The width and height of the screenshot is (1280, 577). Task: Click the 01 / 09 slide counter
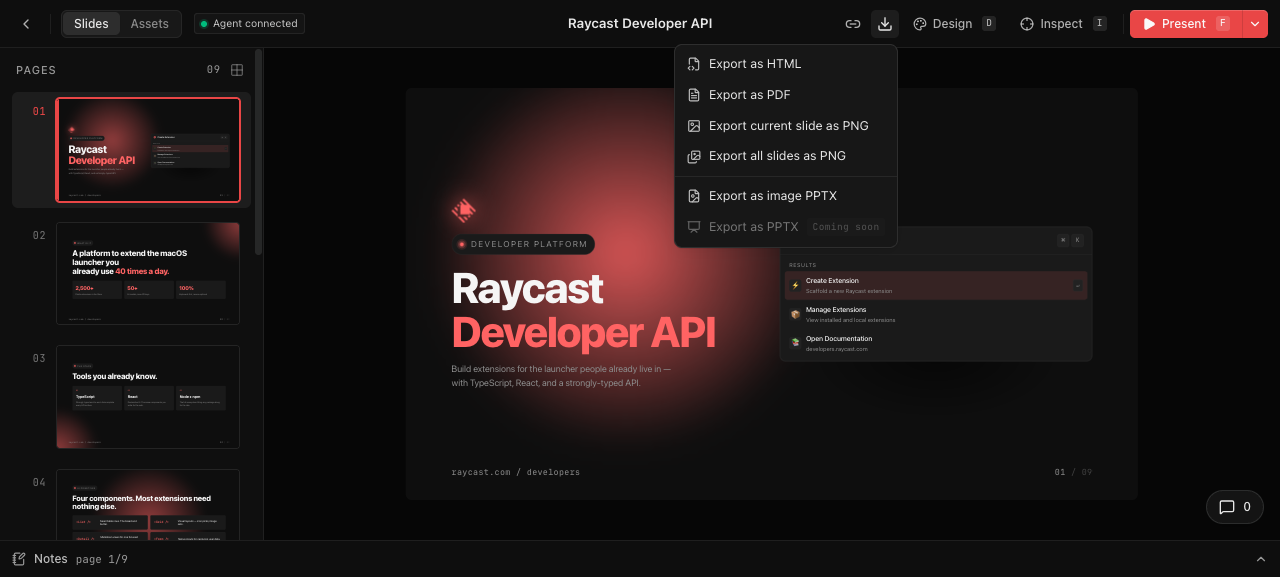point(1073,472)
